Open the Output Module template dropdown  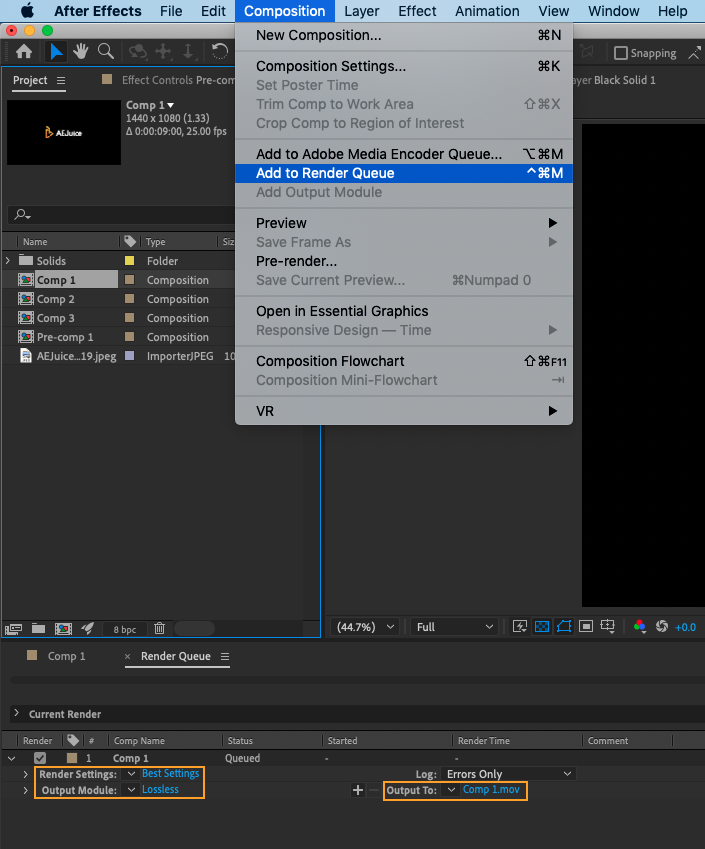pyautogui.click(x=131, y=790)
